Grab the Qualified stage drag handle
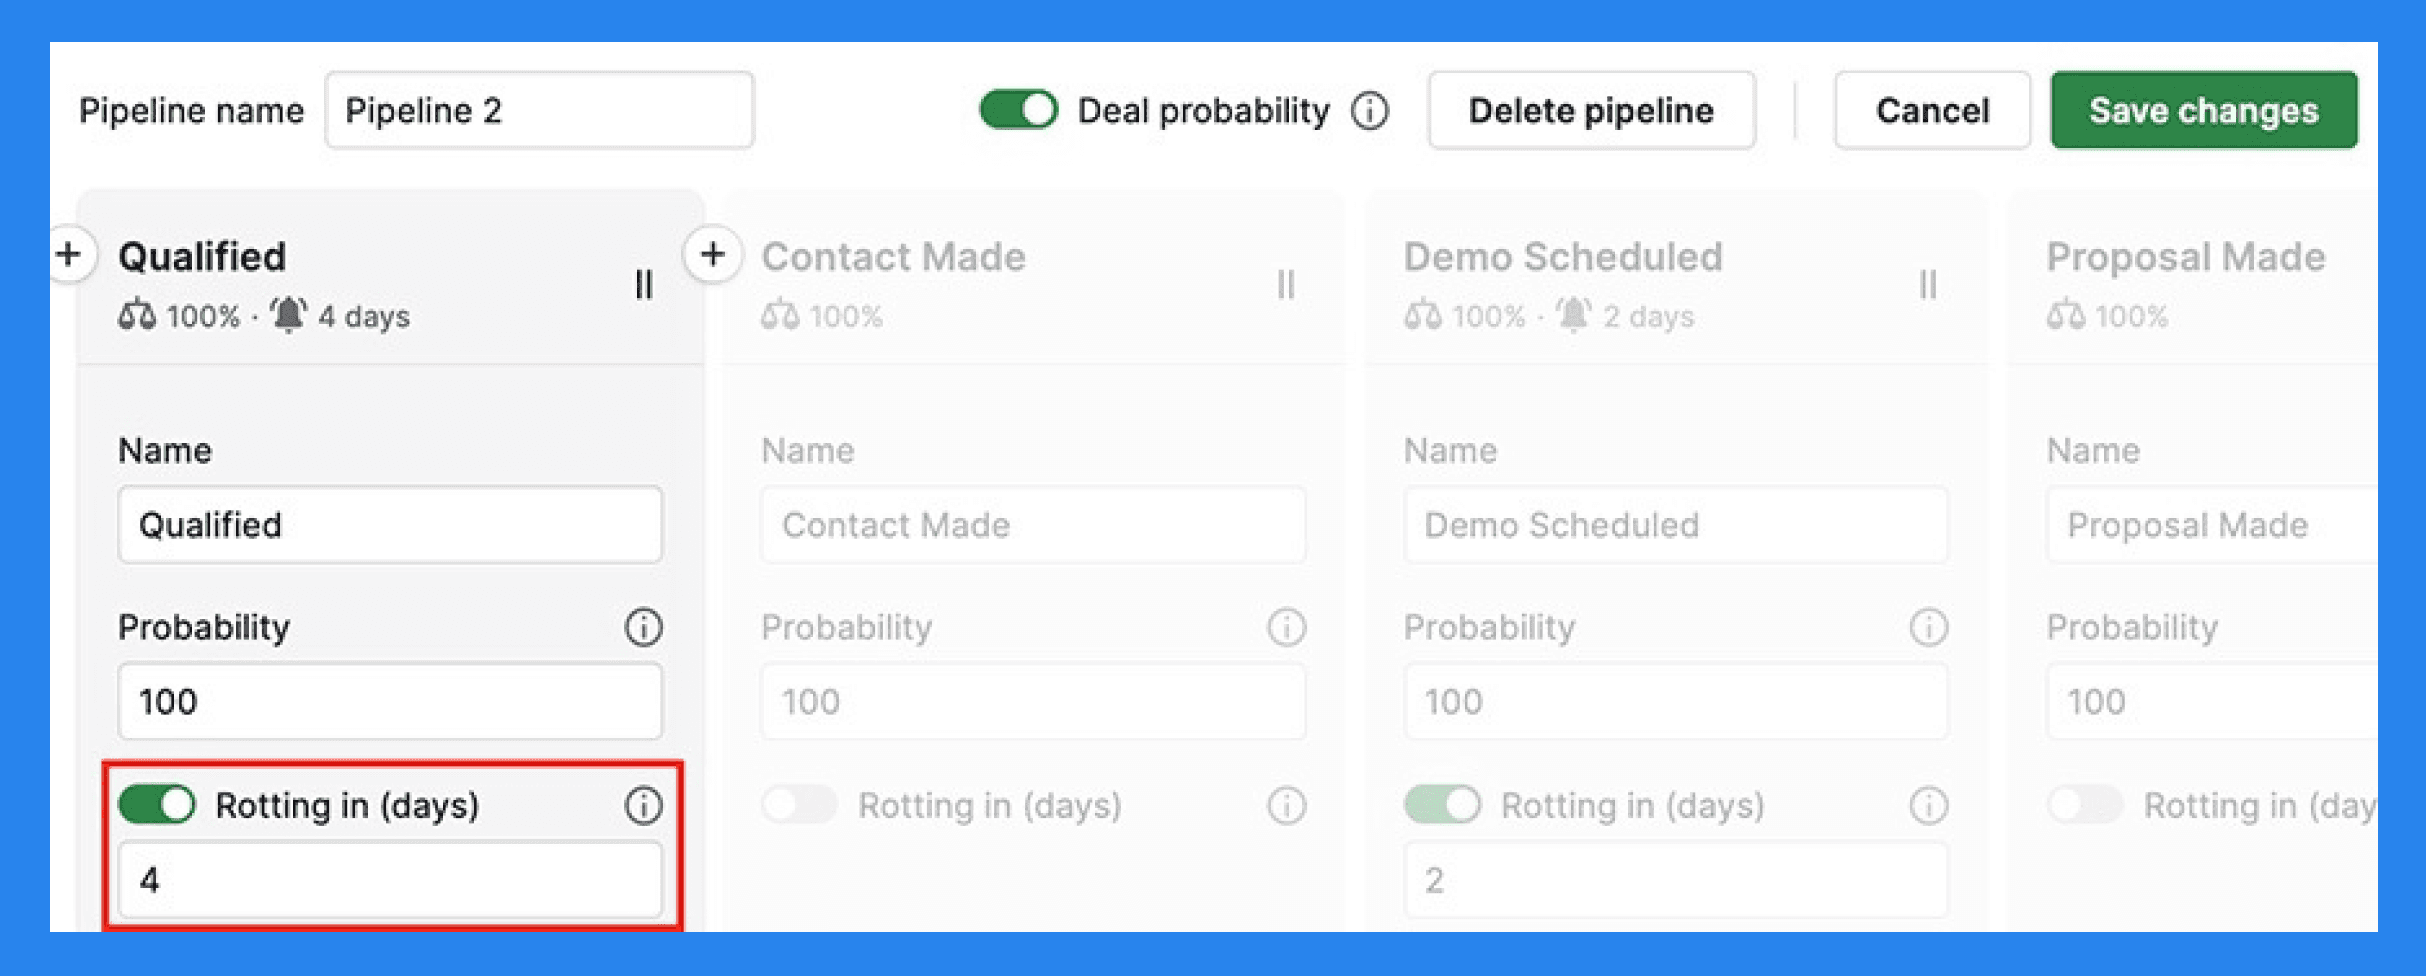2426x976 pixels. point(644,285)
